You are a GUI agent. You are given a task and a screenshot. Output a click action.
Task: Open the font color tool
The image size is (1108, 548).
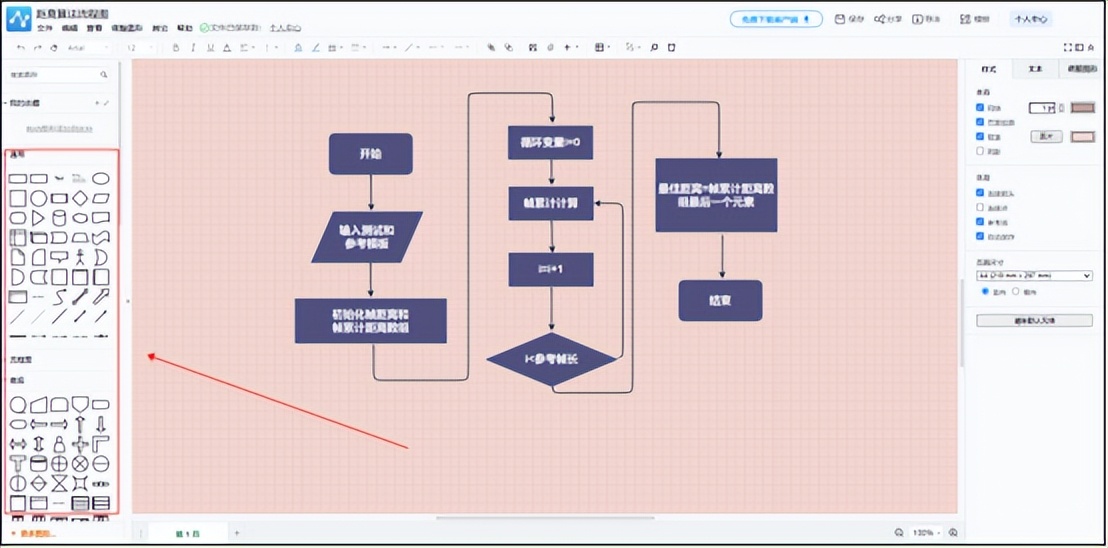click(x=227, y=48)
